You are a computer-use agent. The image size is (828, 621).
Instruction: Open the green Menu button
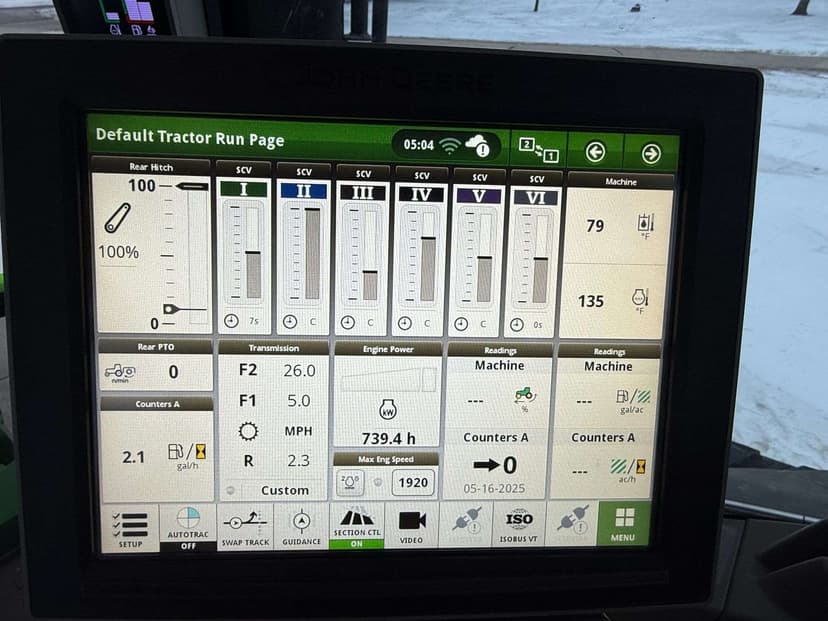click(x=623, y=523)
